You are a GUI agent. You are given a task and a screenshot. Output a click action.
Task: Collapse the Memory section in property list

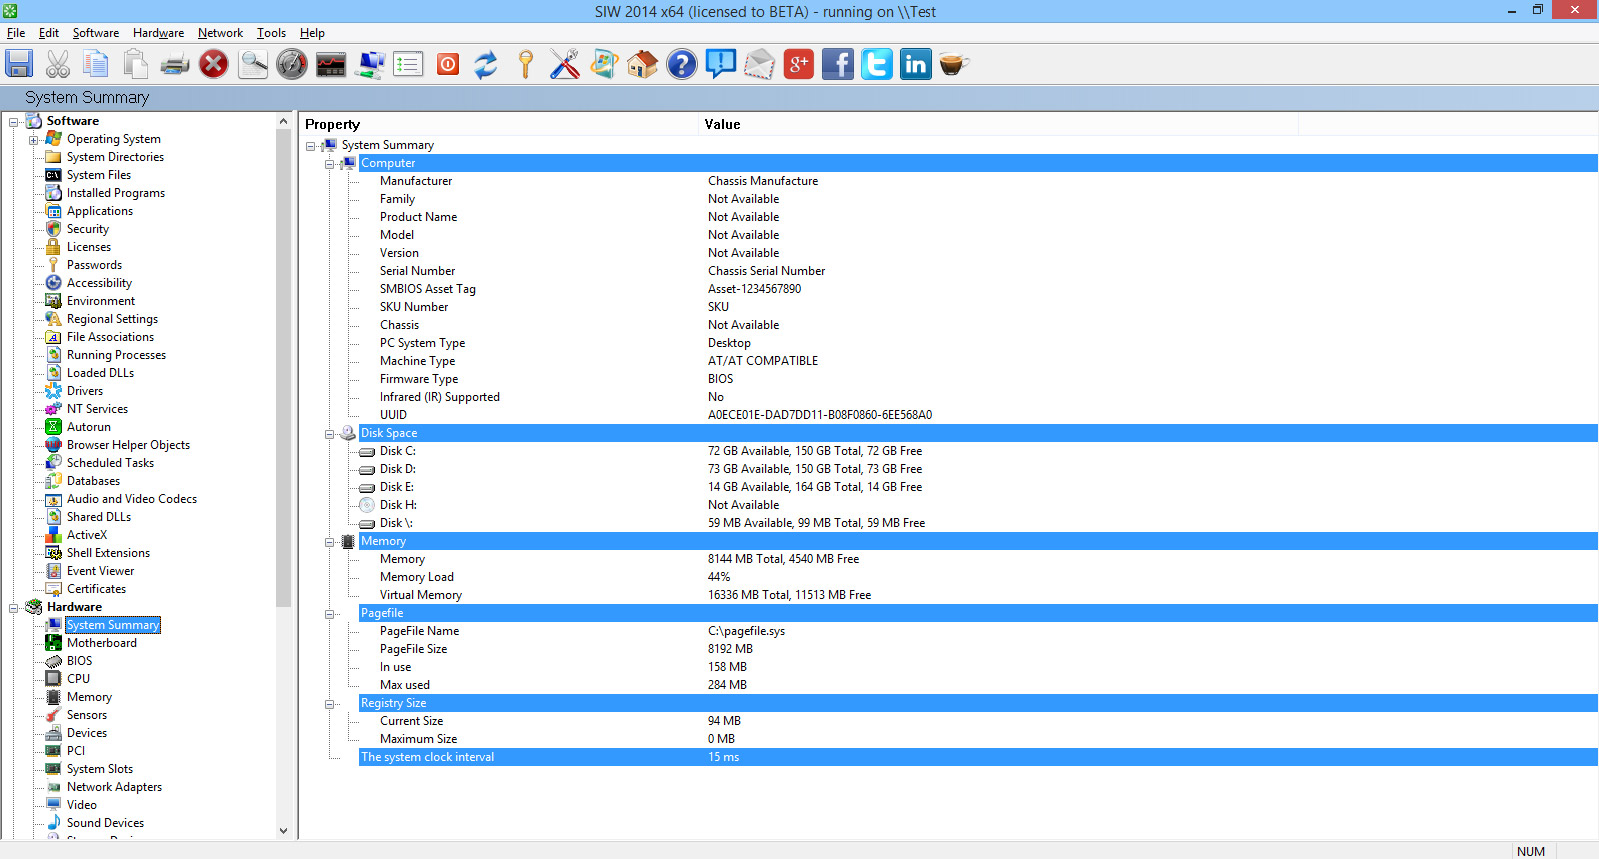[329, 542]
